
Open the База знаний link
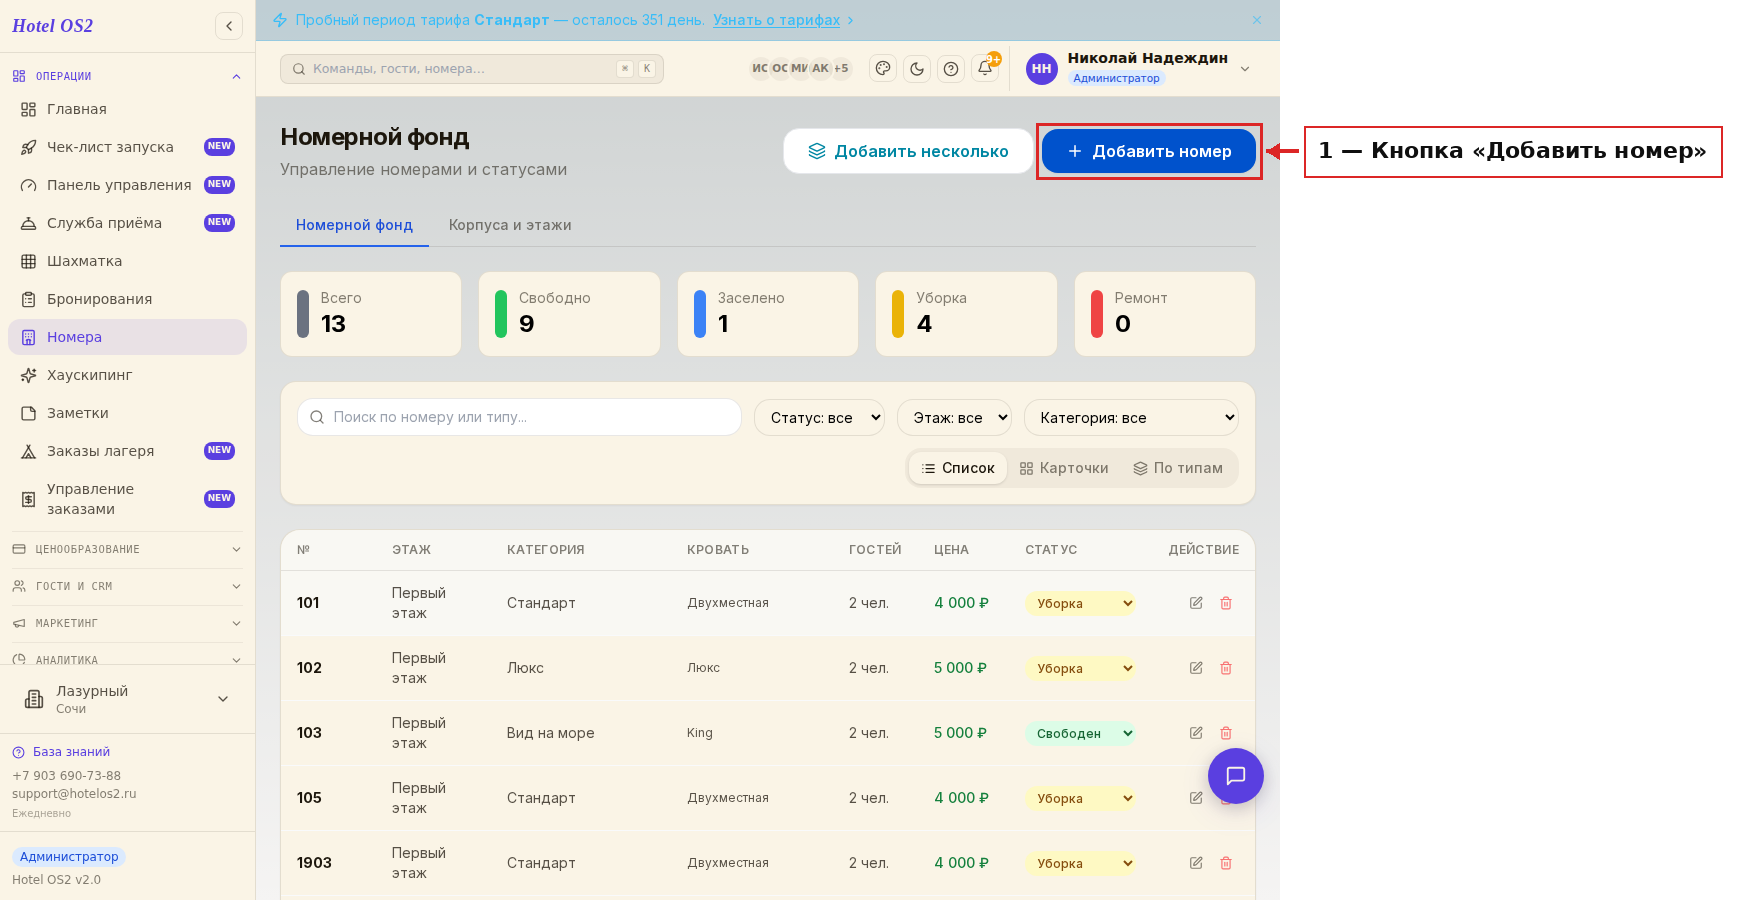tap(71, 752)
